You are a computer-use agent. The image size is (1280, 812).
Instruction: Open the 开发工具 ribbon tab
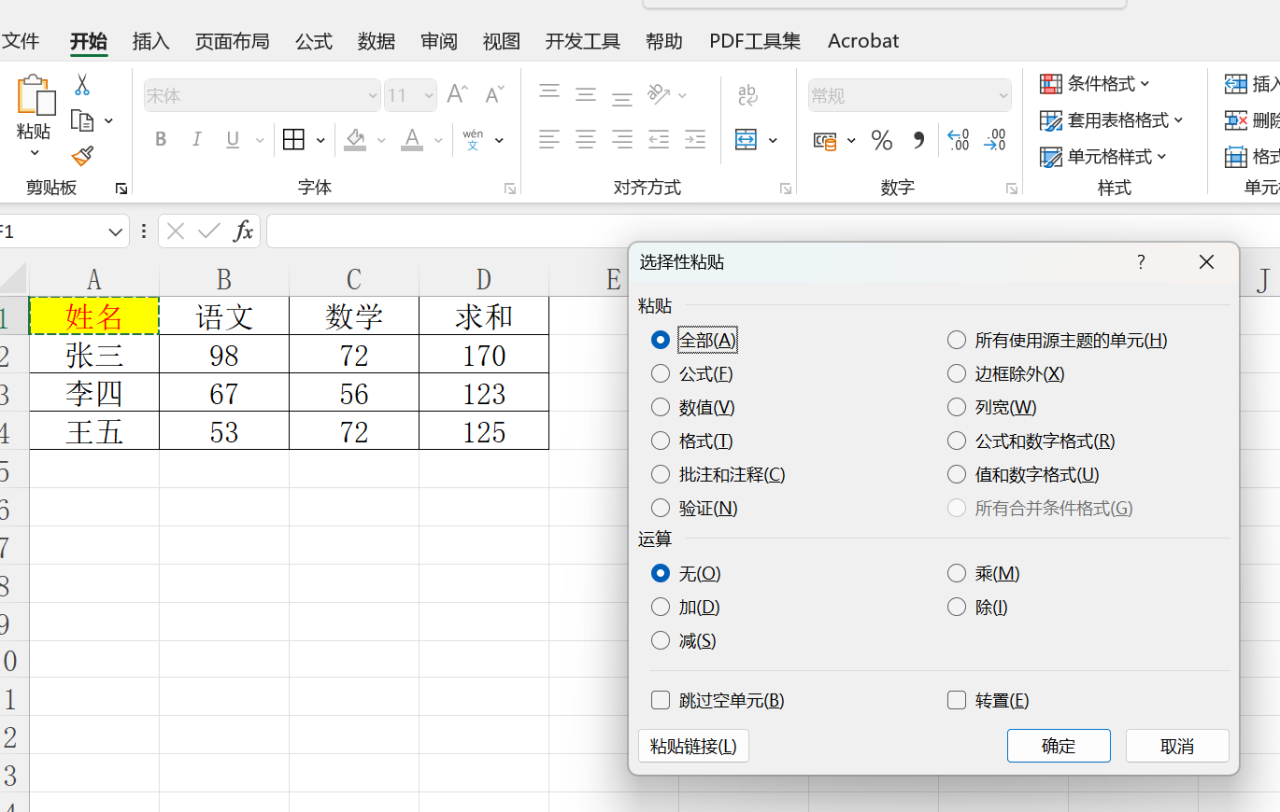point(583,41)
